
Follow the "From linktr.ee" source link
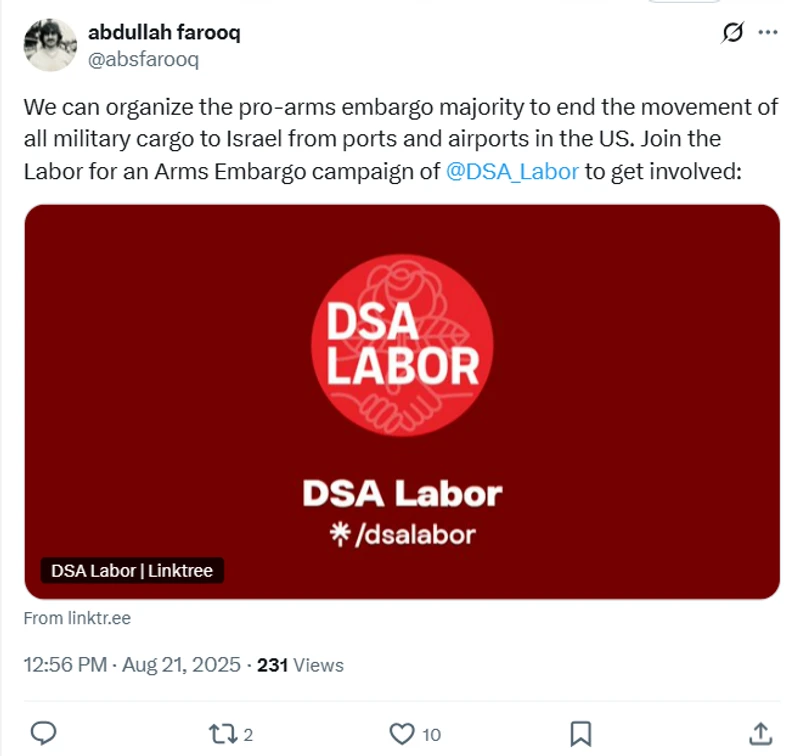coord(77,618)
